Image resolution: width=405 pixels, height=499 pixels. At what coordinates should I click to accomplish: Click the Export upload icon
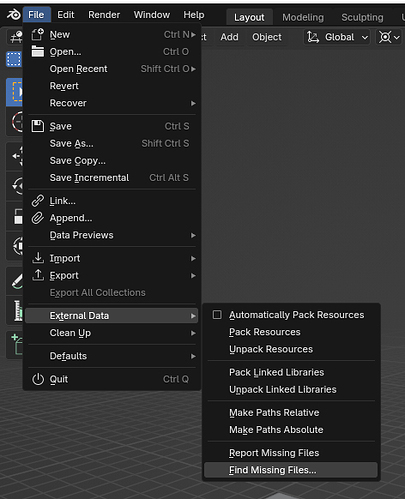point(38,275)
